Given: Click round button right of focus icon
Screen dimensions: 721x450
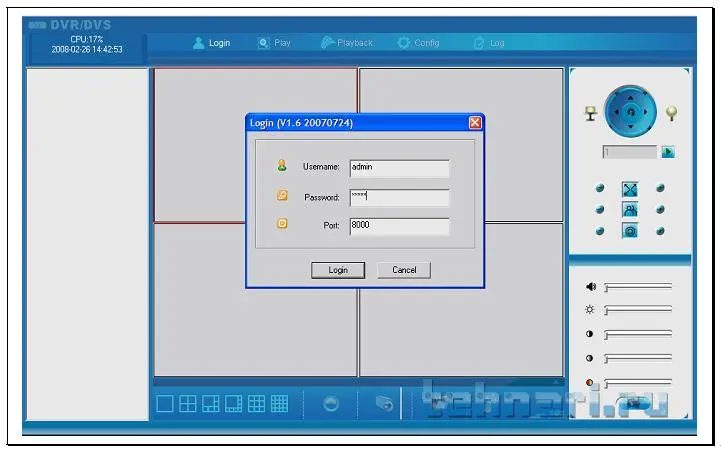Looking at the screenshot, I should tap(660, 210).
